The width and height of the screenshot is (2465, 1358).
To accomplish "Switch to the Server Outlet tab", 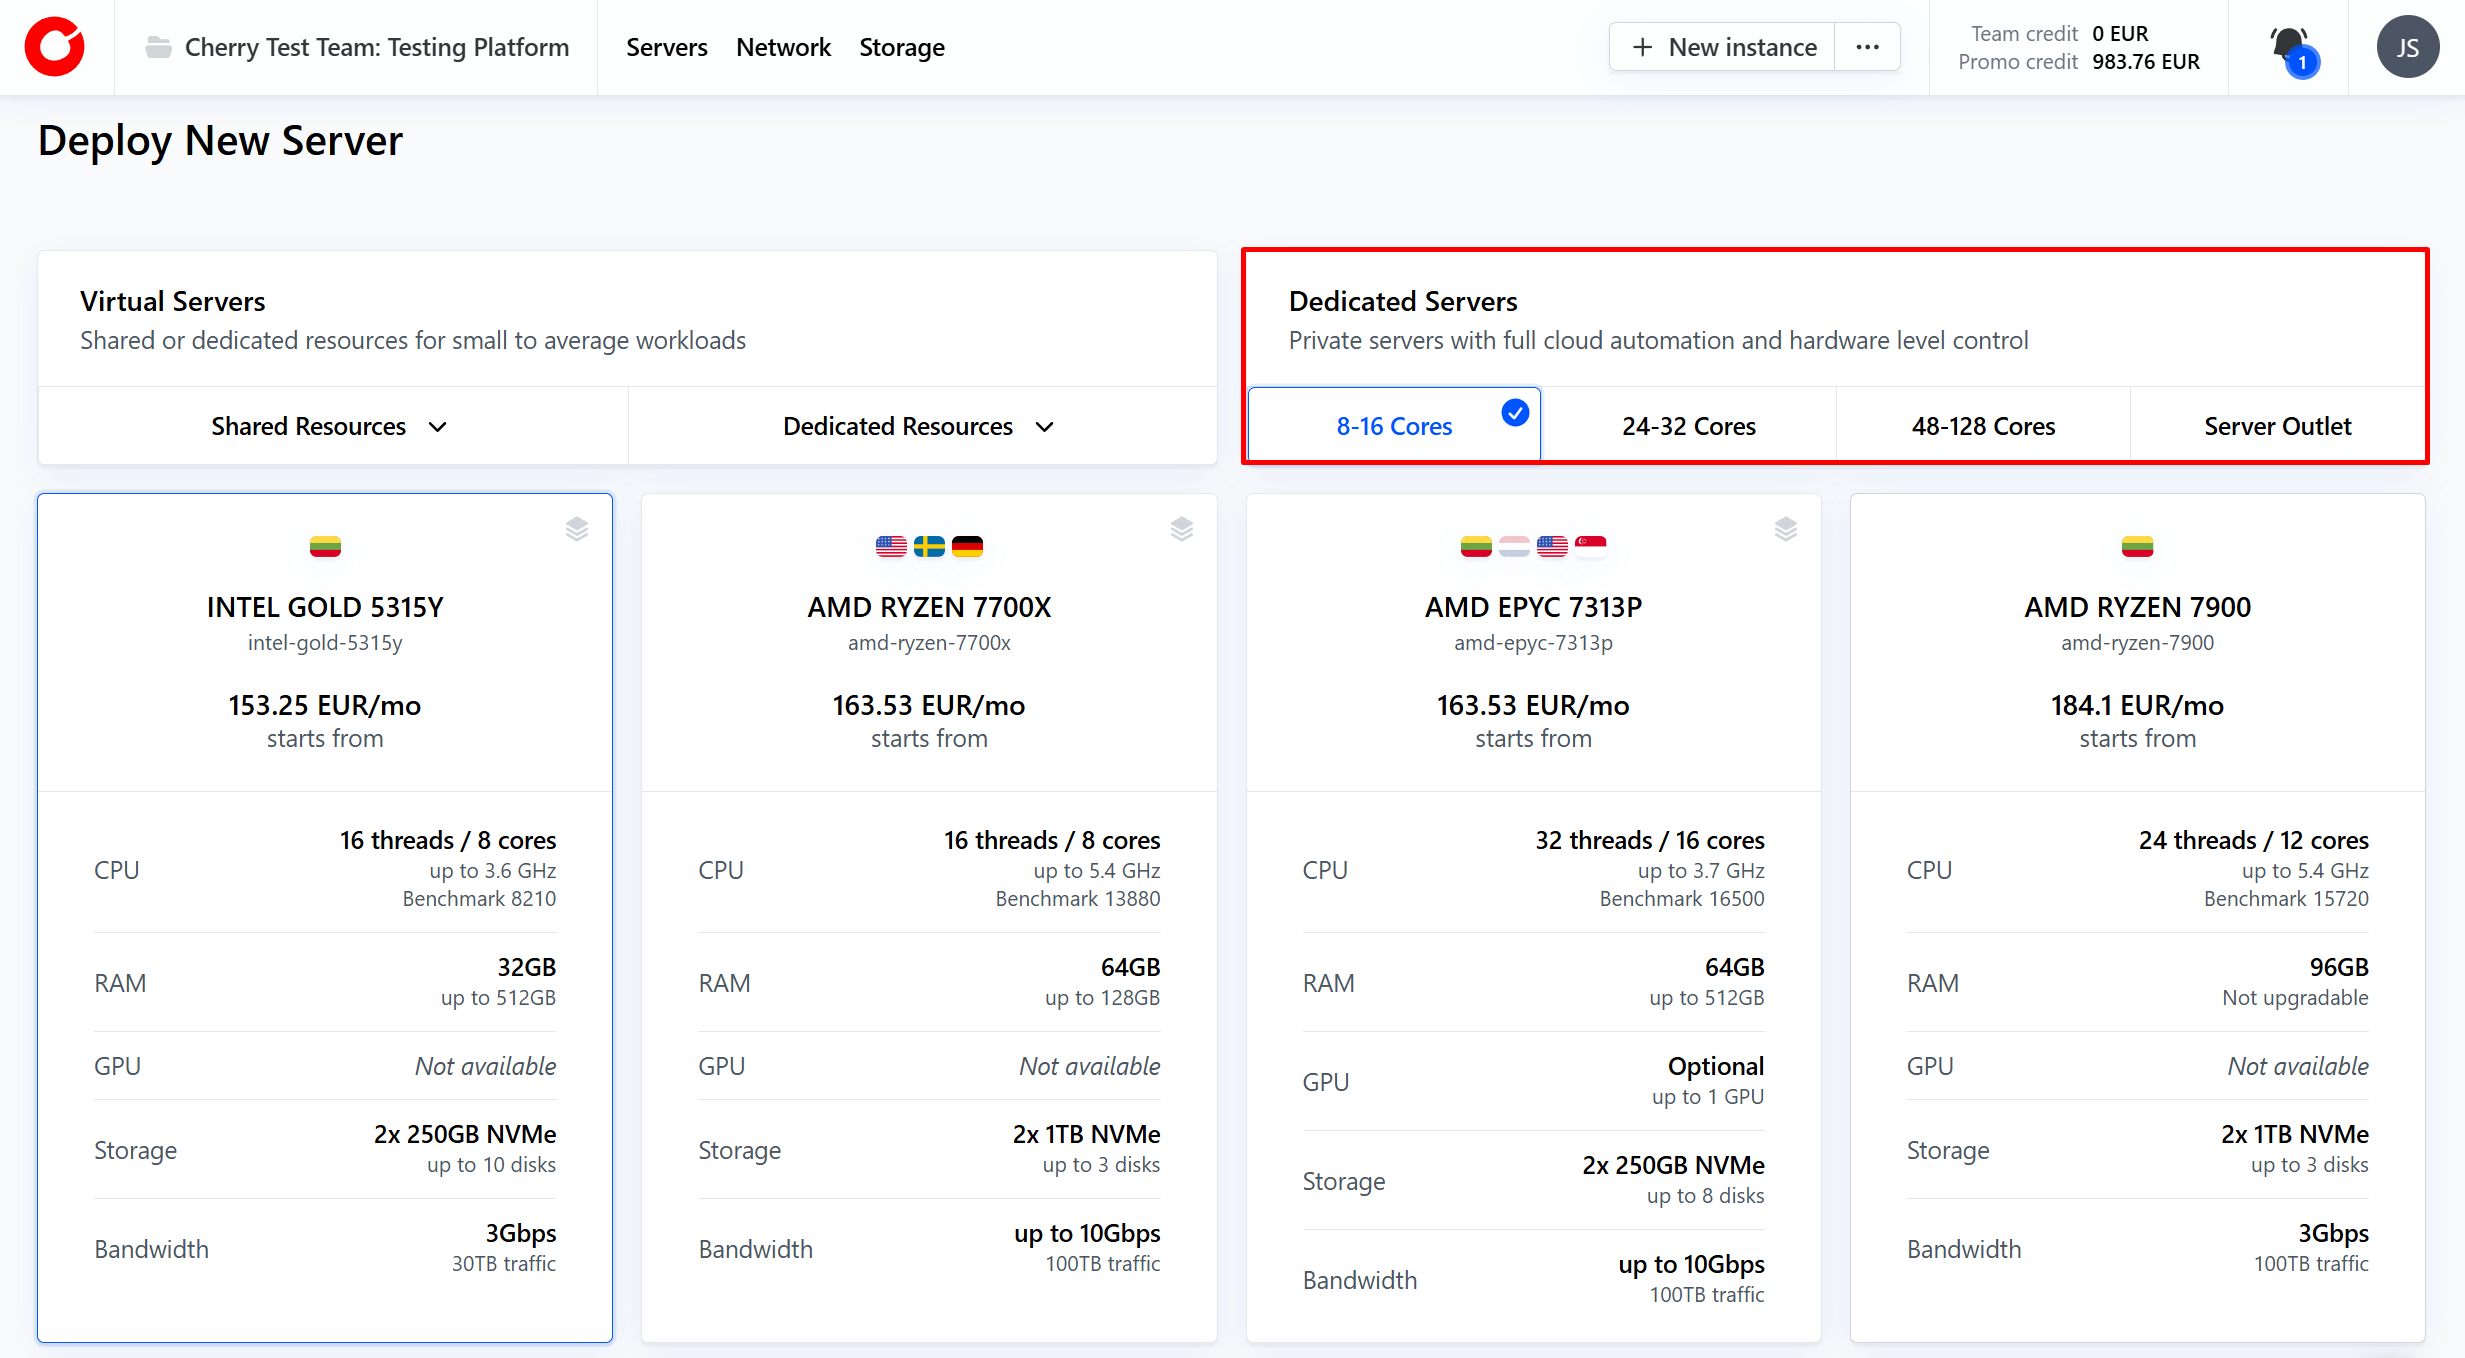I will [x=2277, y=426].
